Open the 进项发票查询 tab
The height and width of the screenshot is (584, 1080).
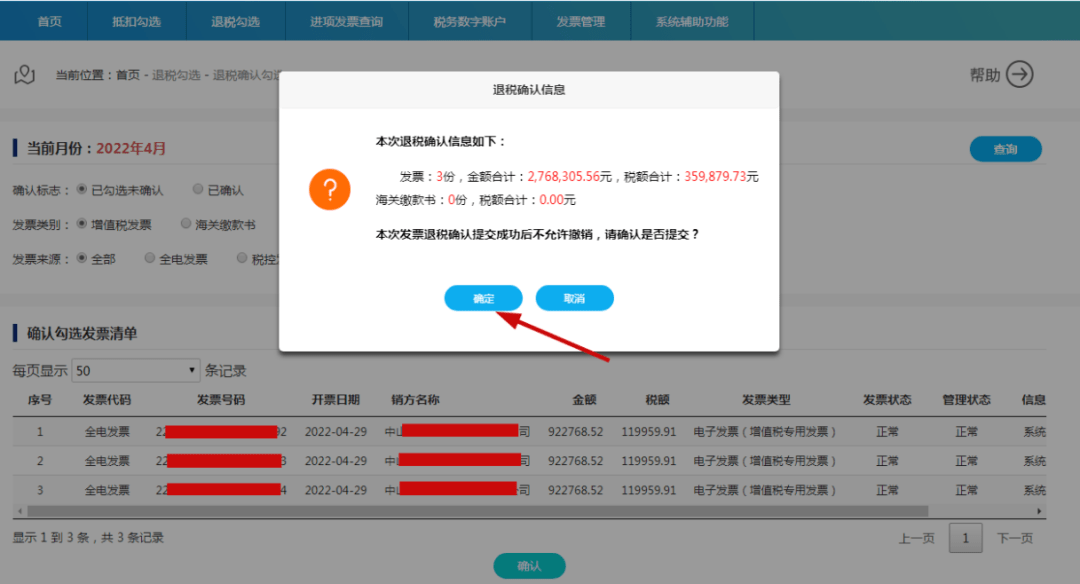pos(346,20)
